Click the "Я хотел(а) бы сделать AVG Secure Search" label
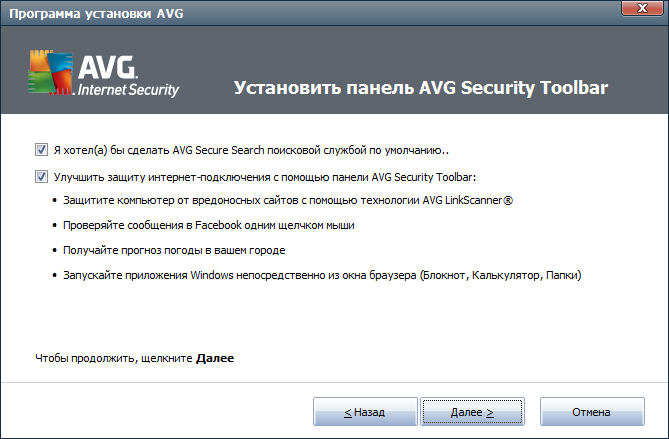Image resolution: width=669 pixels, height=439 pixels. coord(250,151)
